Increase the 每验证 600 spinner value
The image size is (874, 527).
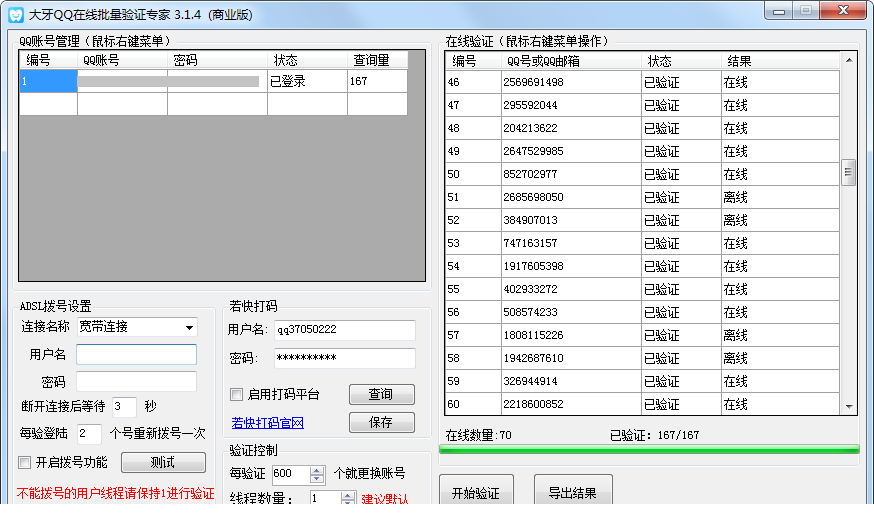point(317,470)
